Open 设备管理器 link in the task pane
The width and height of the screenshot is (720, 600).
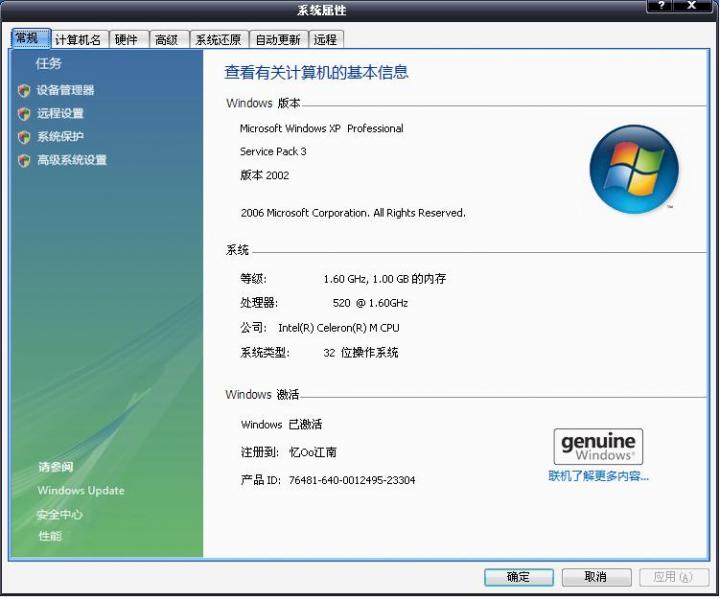coord(66,90)
